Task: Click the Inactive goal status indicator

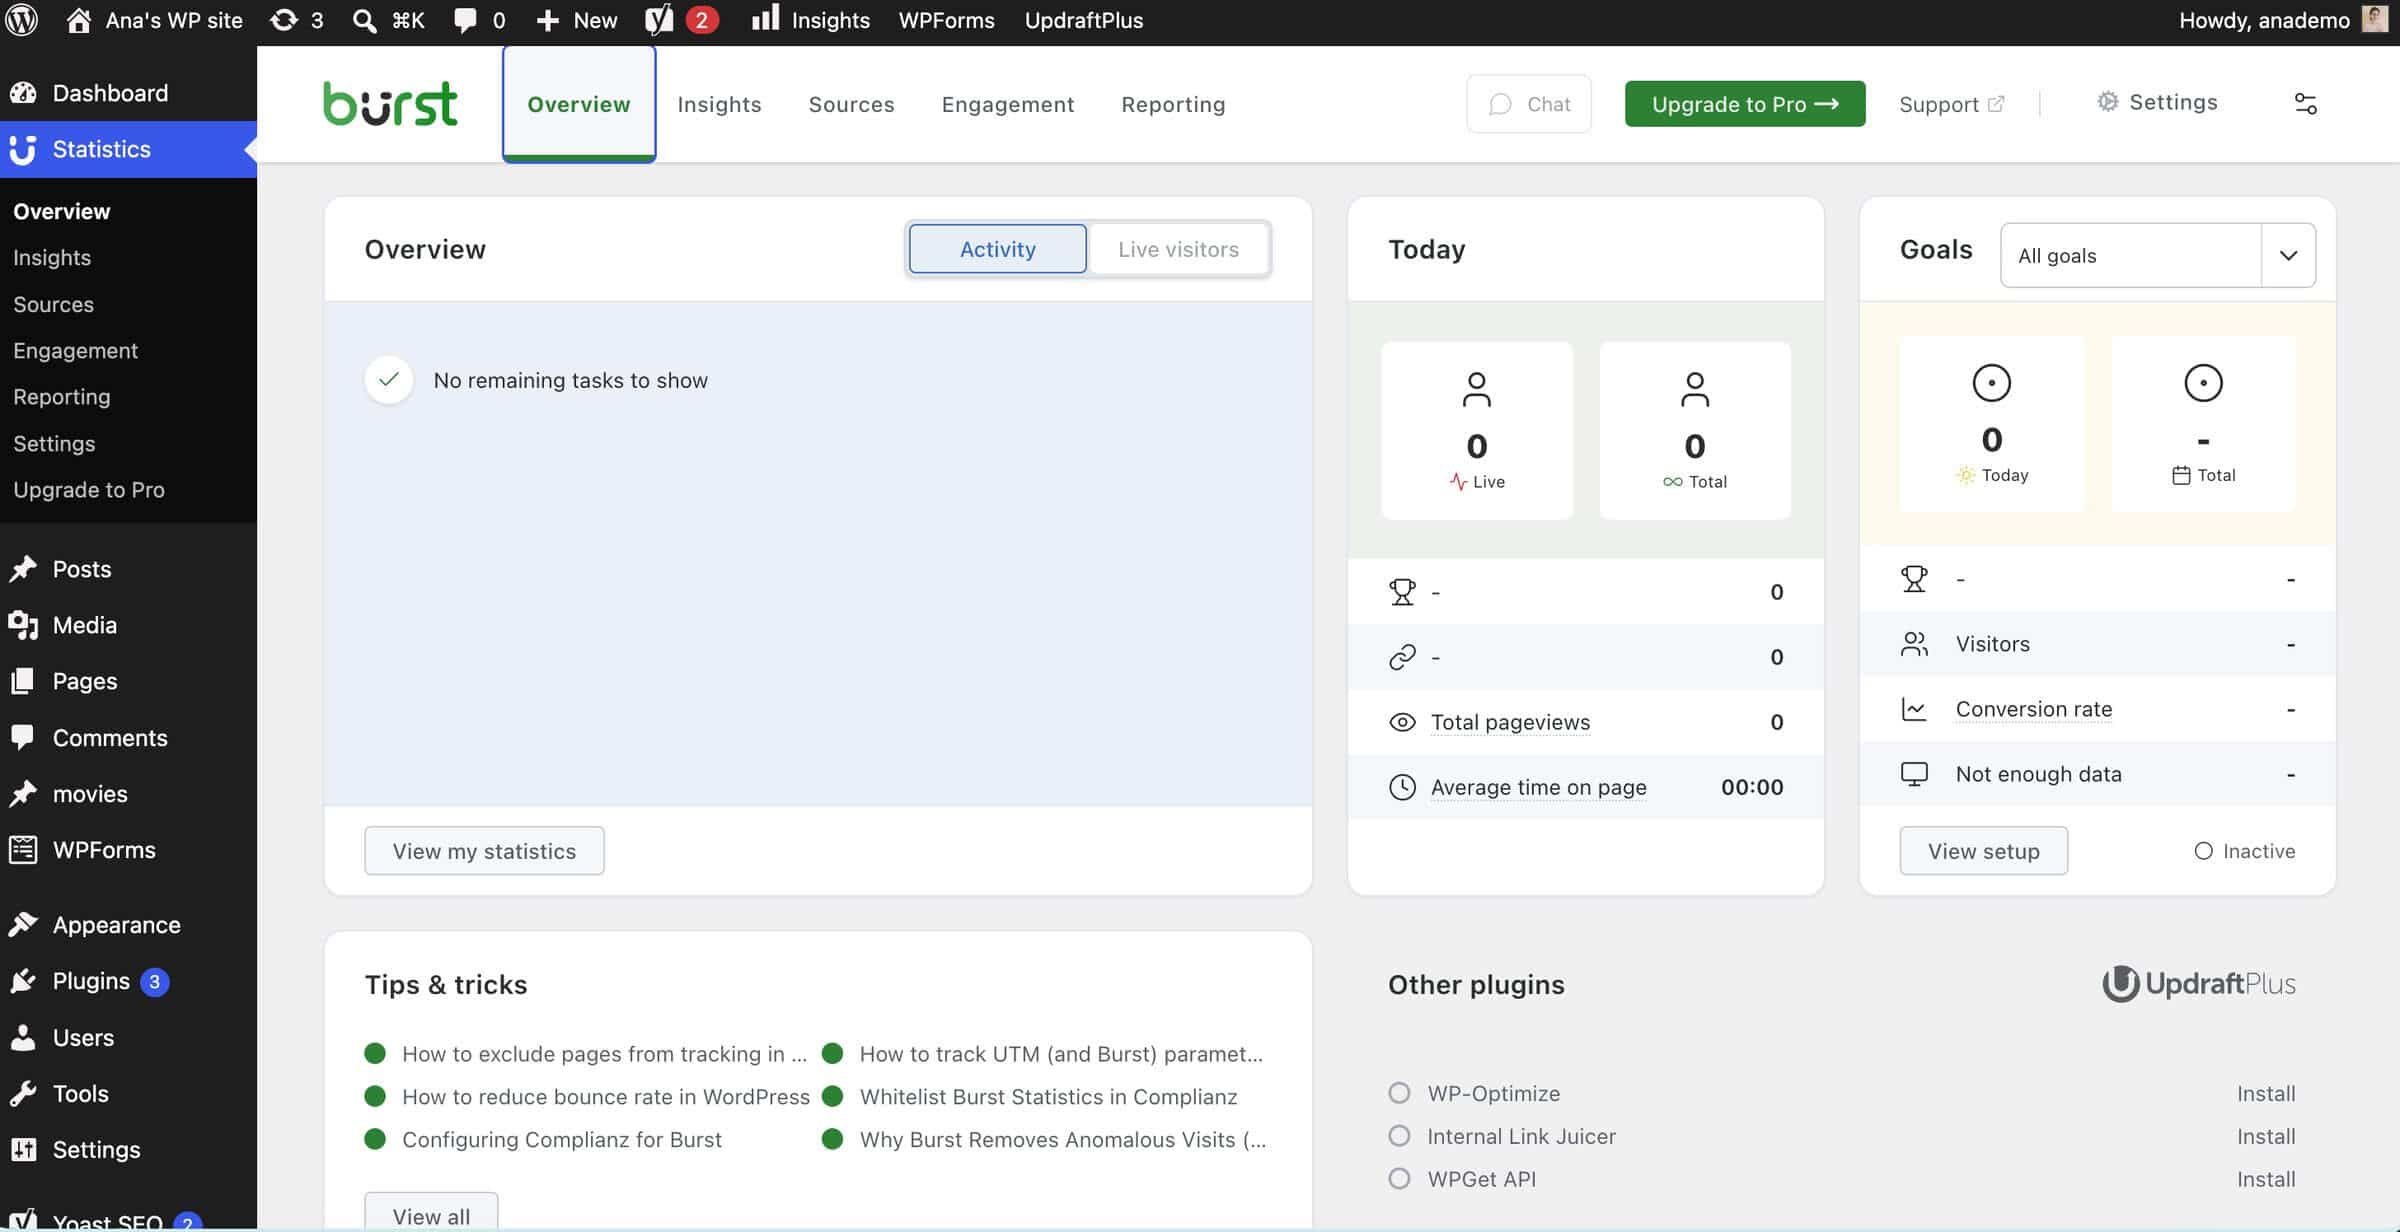Action: pos(2244,851)
